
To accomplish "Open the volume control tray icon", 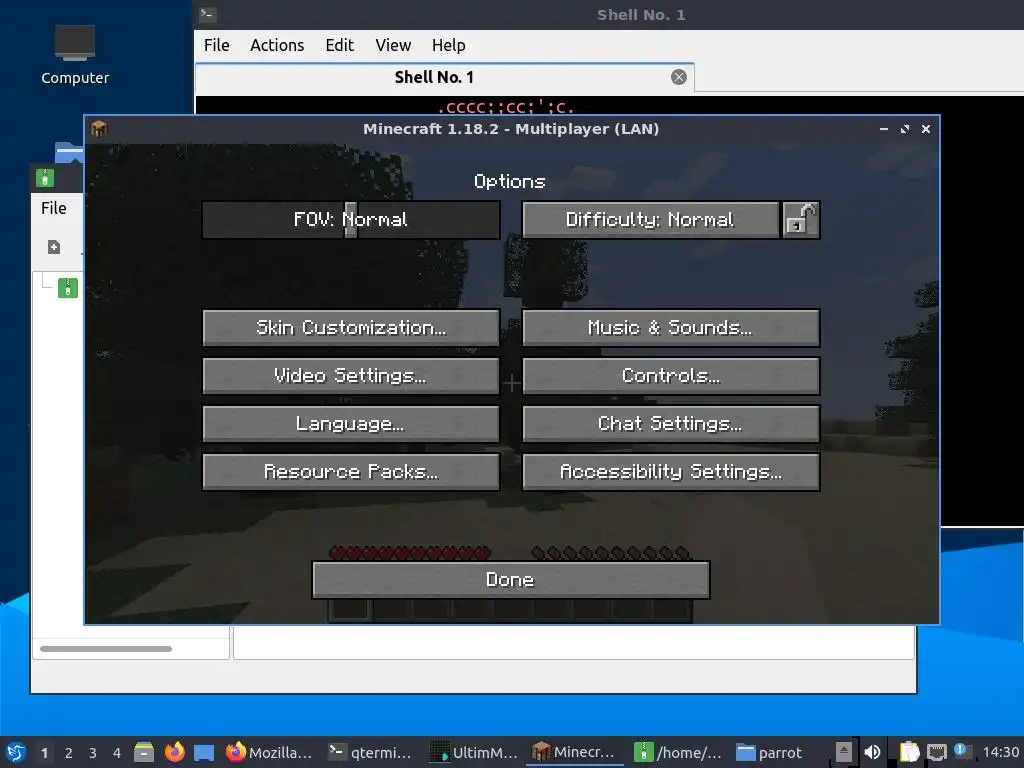I will 872,752.
